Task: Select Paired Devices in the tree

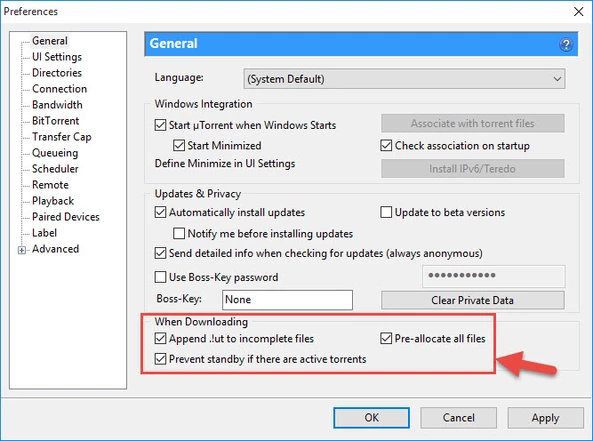Action: (x=66, y=217)
